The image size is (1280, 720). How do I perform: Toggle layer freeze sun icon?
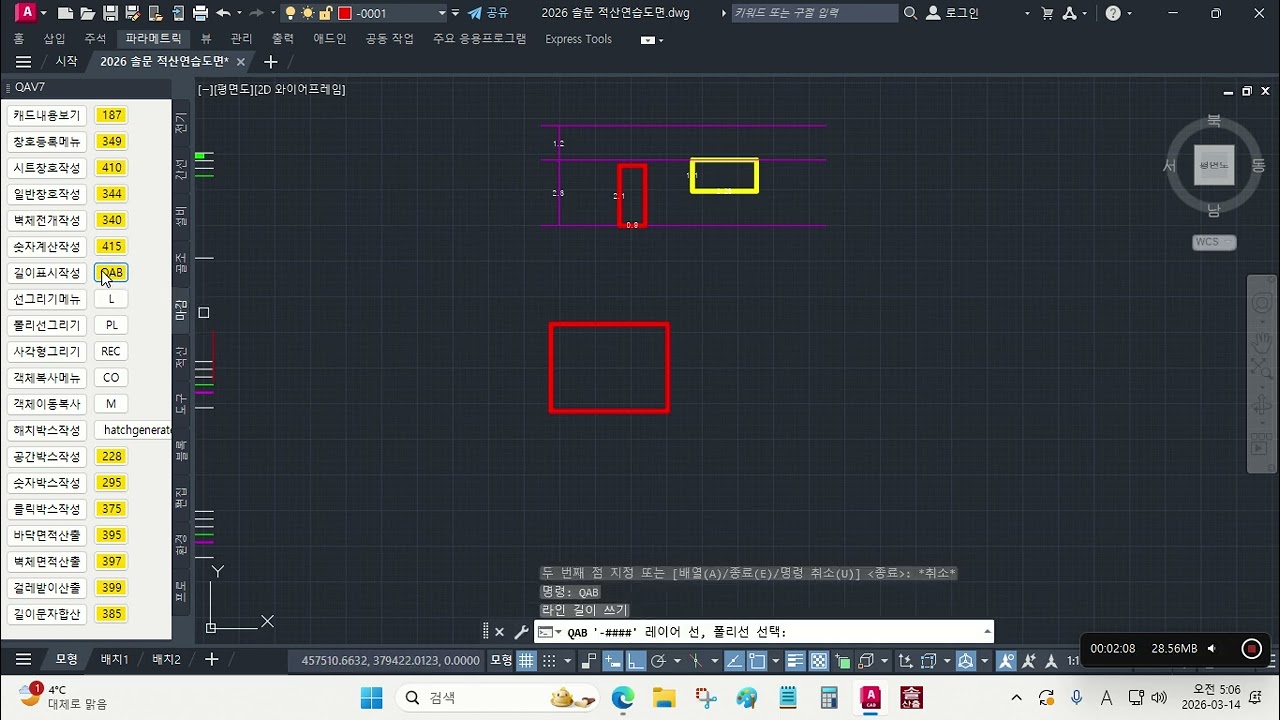(x=307, y=13)
